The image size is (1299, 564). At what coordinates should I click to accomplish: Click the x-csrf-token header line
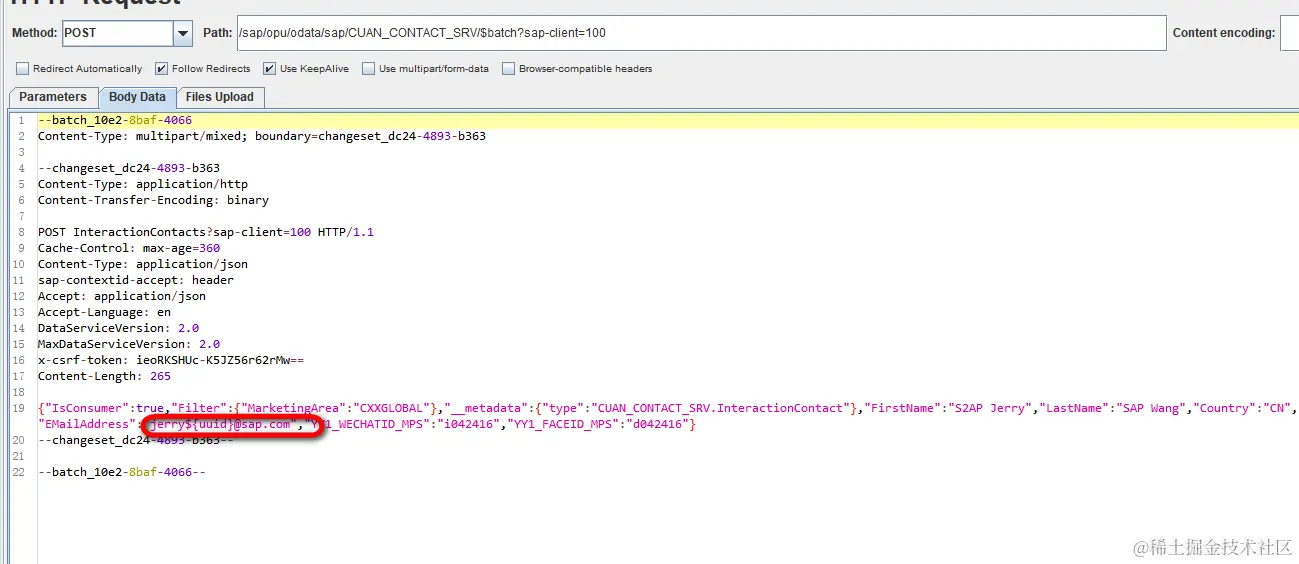171,360
